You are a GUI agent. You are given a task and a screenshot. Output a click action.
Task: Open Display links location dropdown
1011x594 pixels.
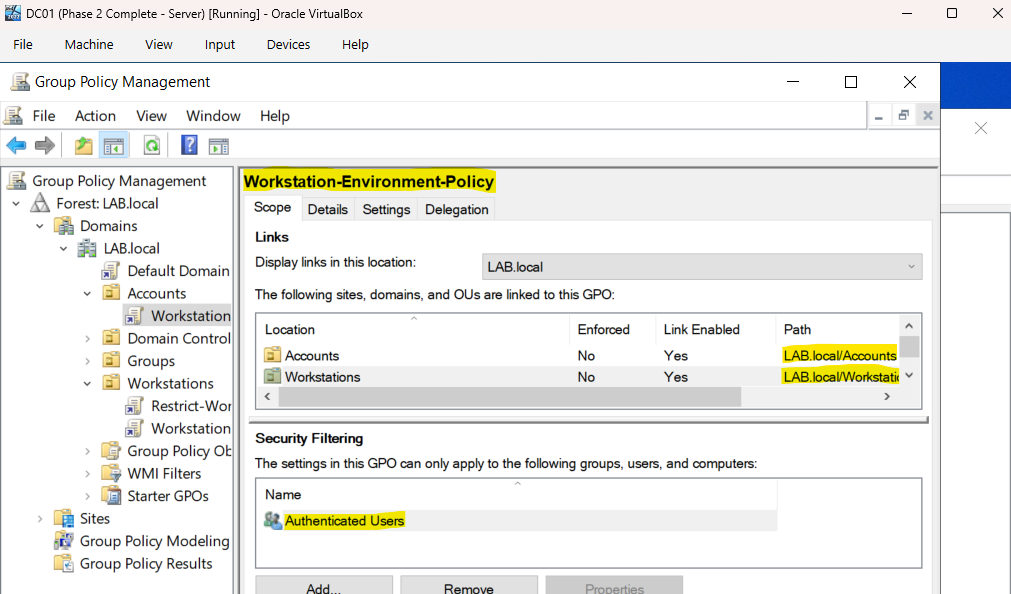702,267
